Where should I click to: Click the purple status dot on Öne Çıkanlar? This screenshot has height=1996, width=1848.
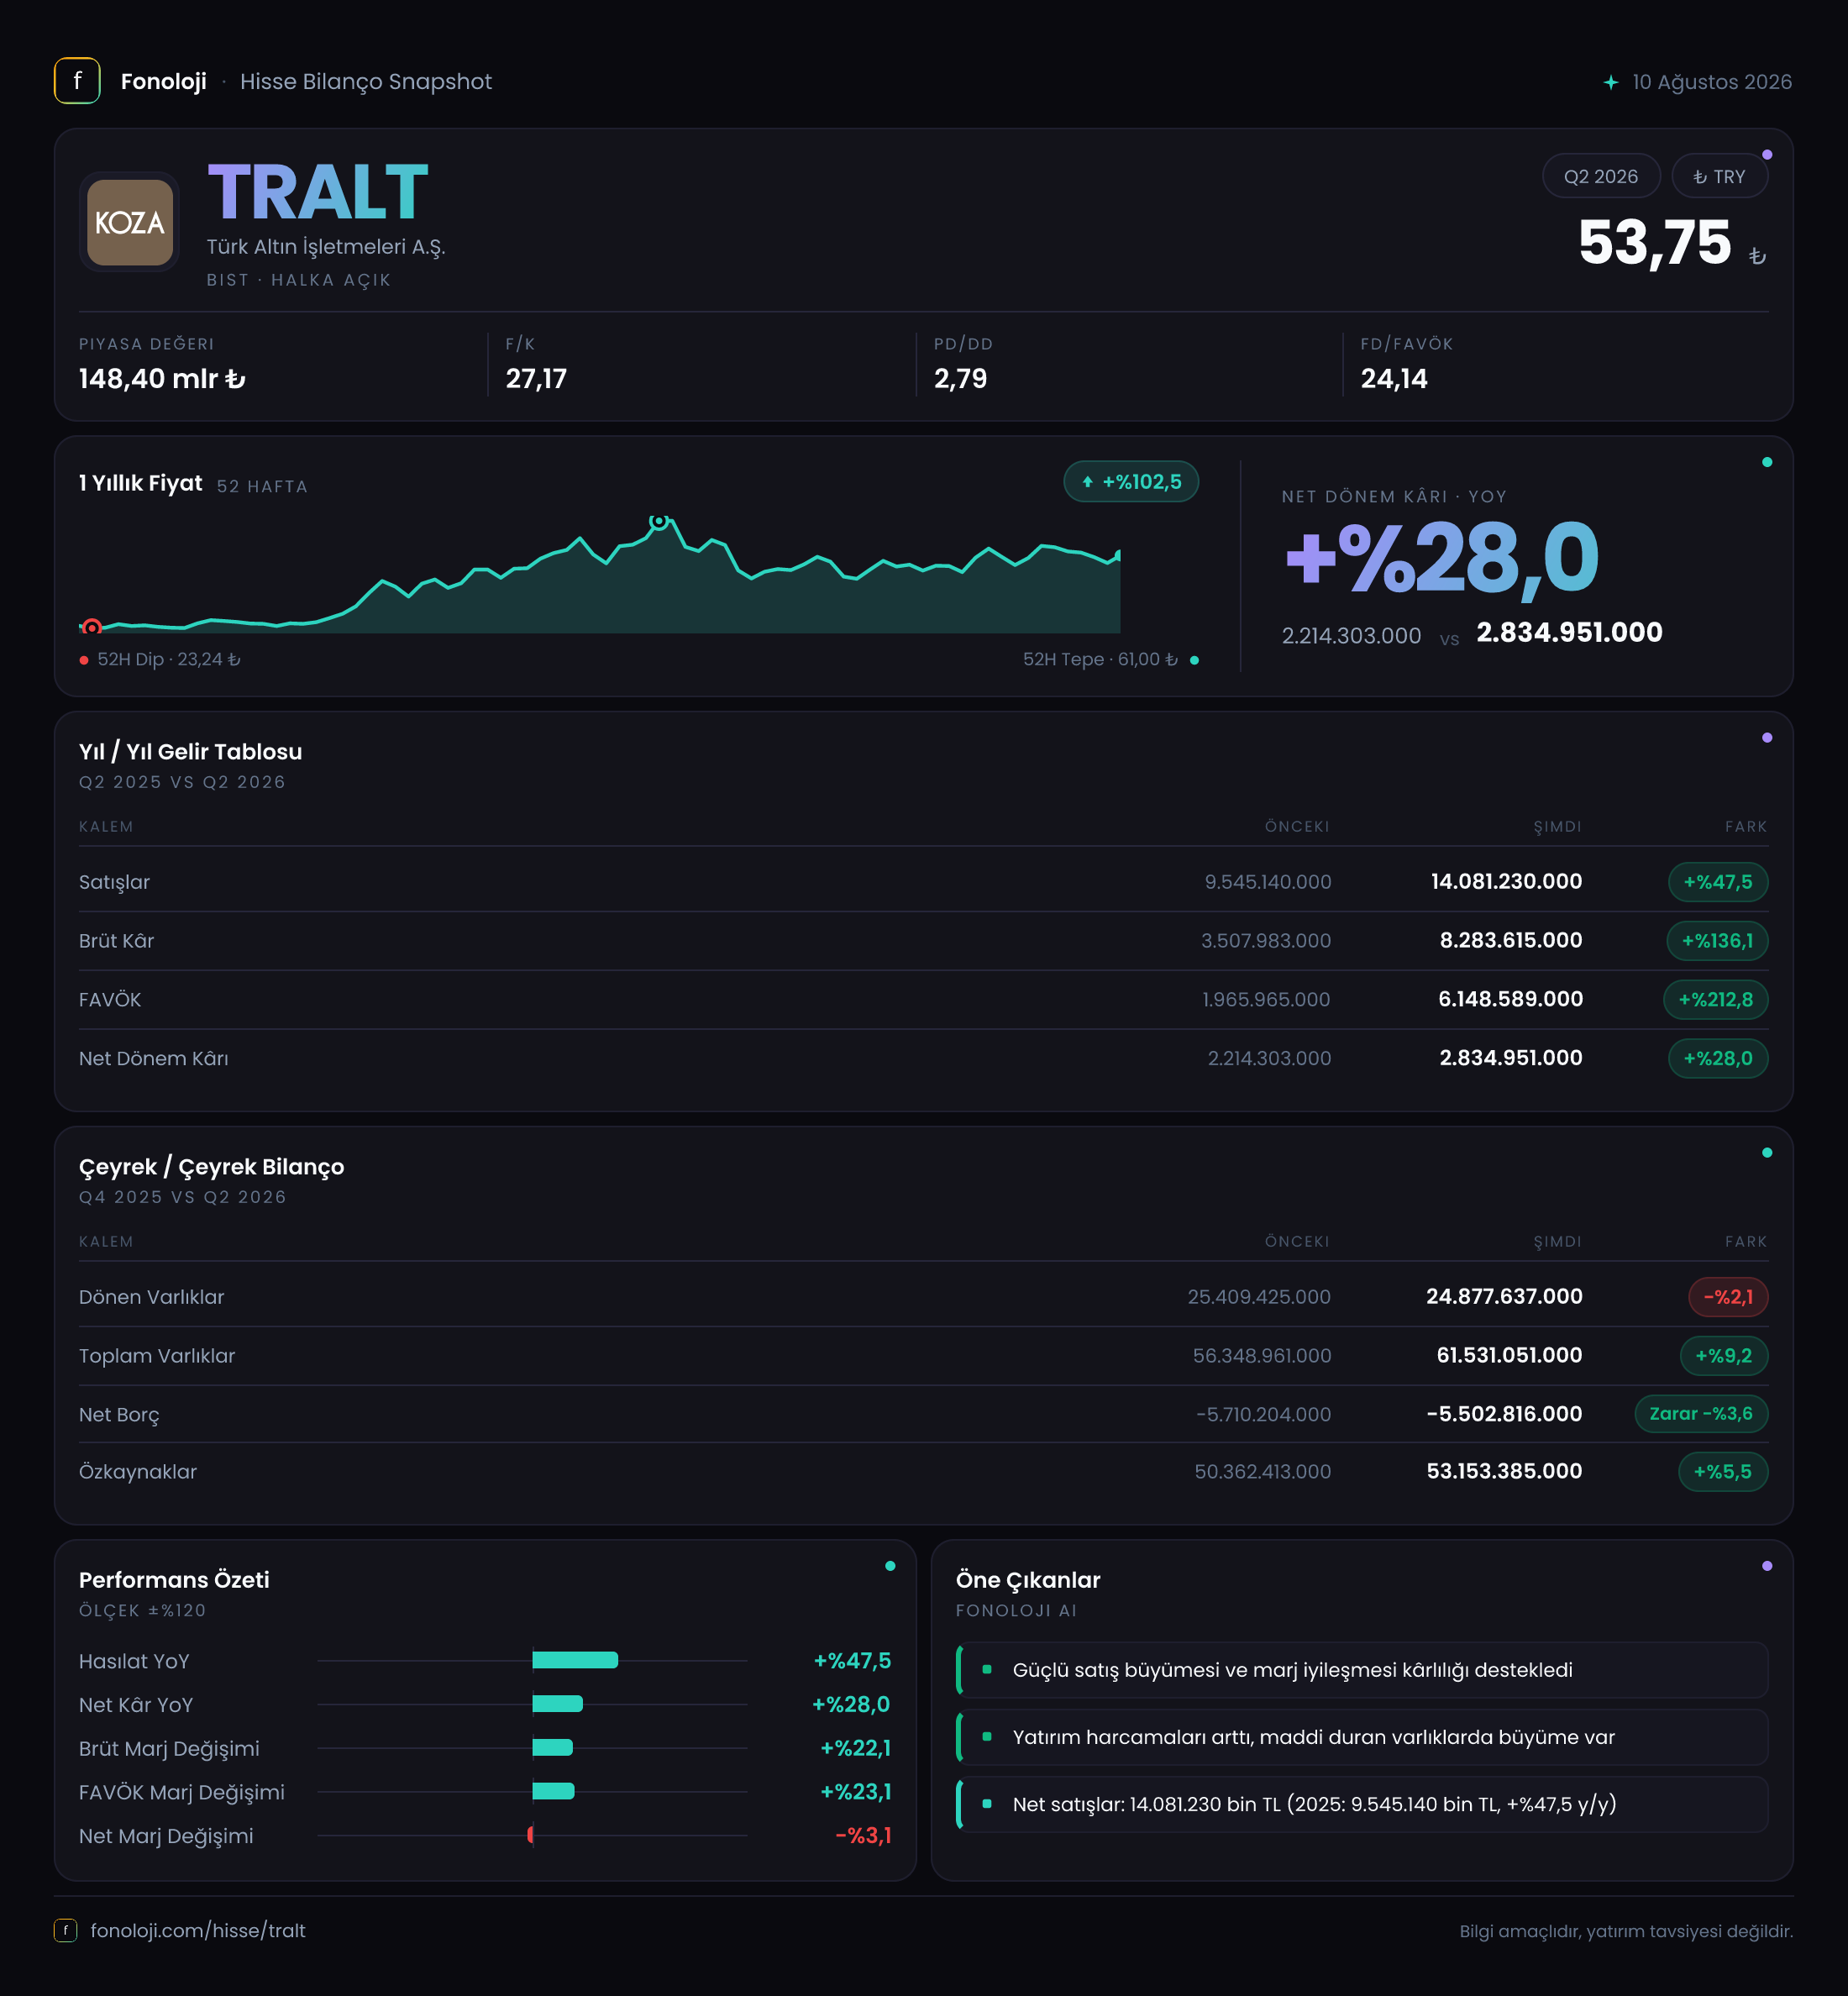pos(1767,1566)
